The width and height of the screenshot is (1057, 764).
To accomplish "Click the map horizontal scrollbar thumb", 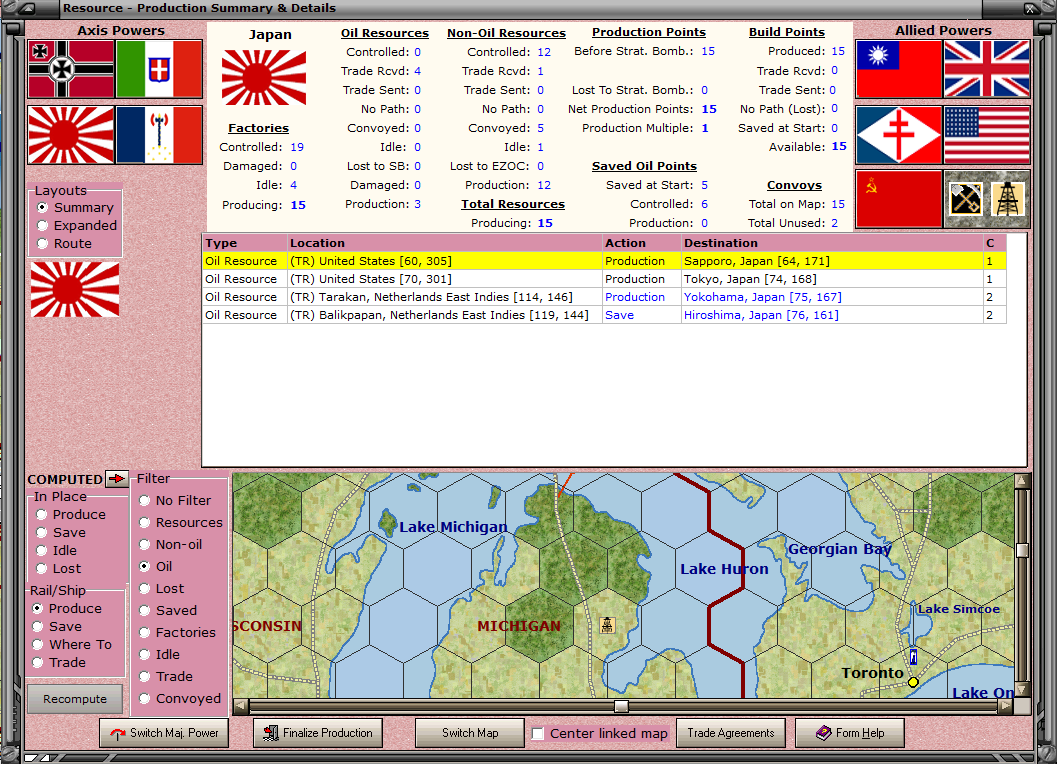I will [621, 706].
